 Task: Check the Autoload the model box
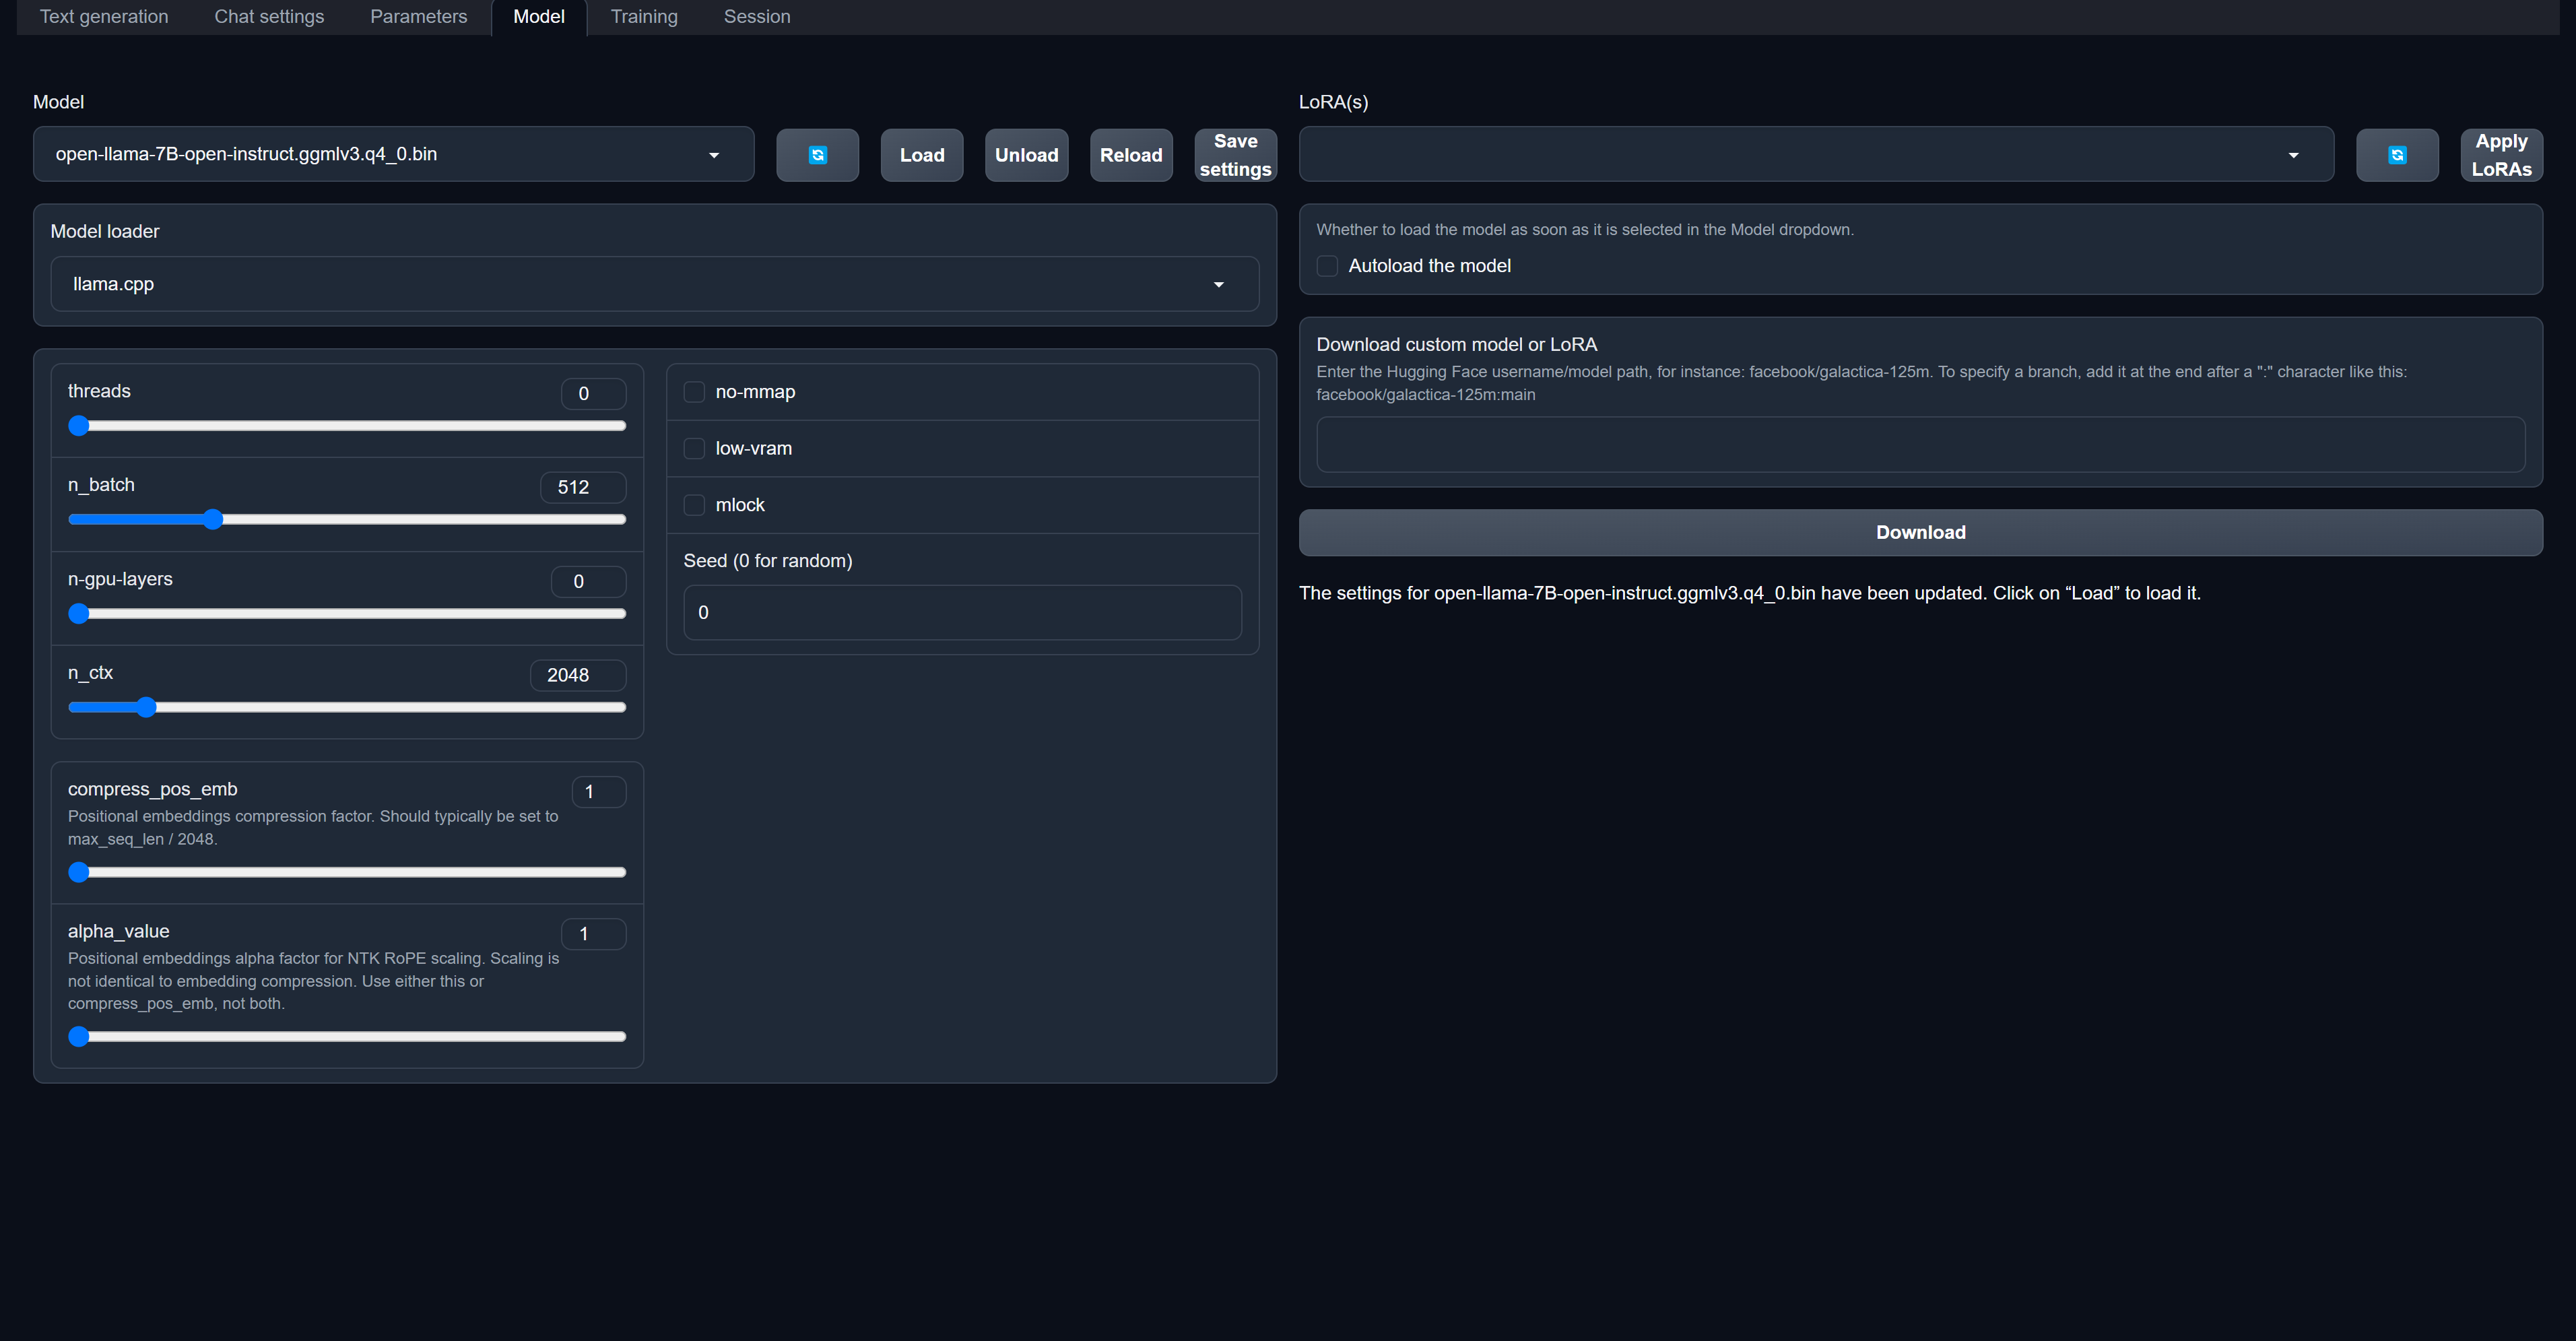[1327, 266]
